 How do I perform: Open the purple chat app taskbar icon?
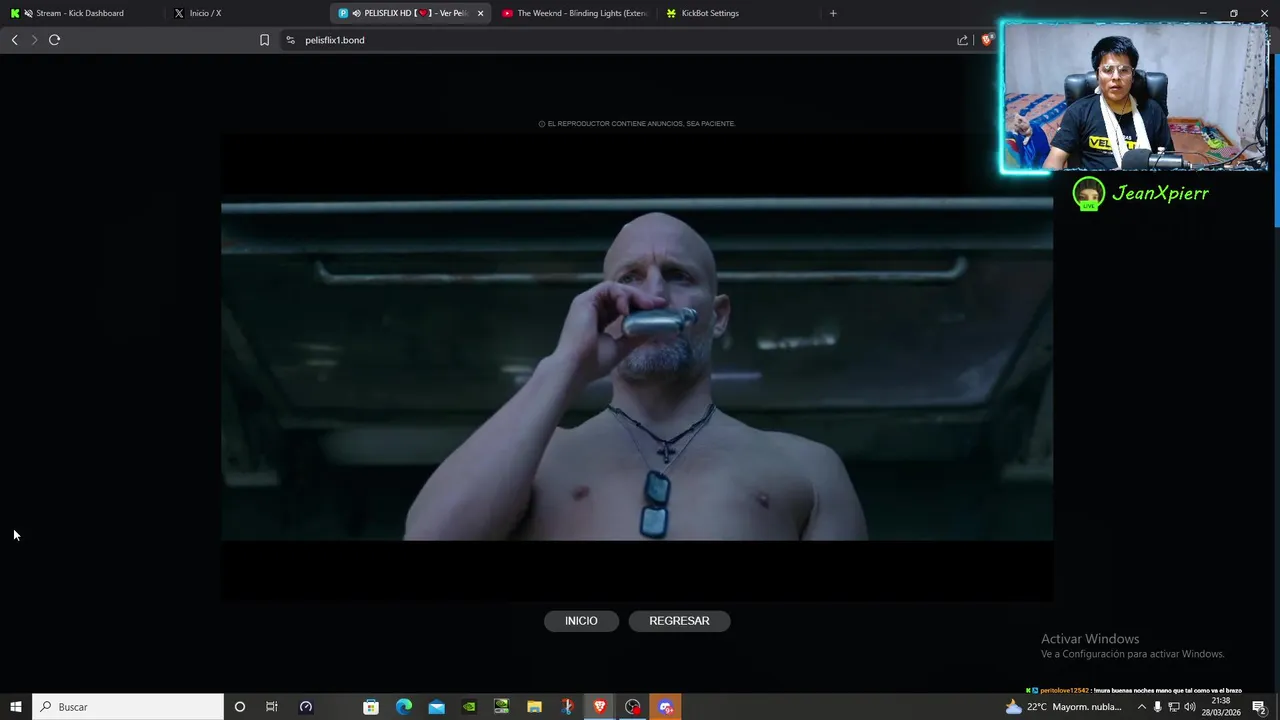pos(665,707)
